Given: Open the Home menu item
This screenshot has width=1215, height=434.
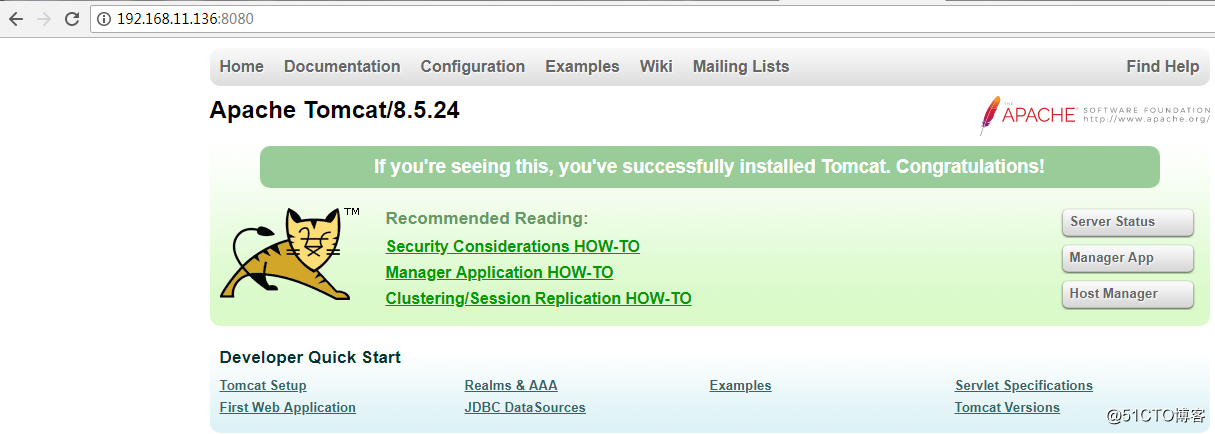Looking at the screenshot, I should [242, 67].
